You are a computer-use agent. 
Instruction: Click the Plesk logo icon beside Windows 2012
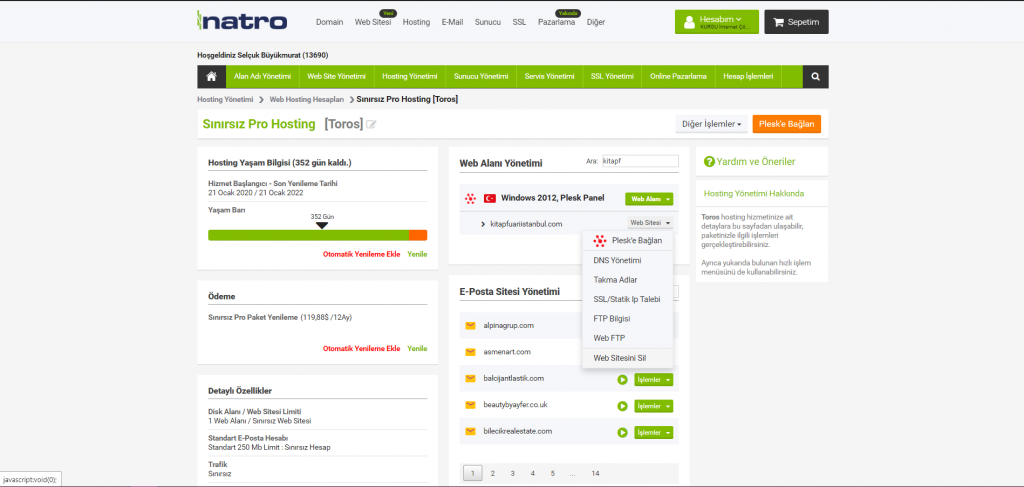click(470, 198)
